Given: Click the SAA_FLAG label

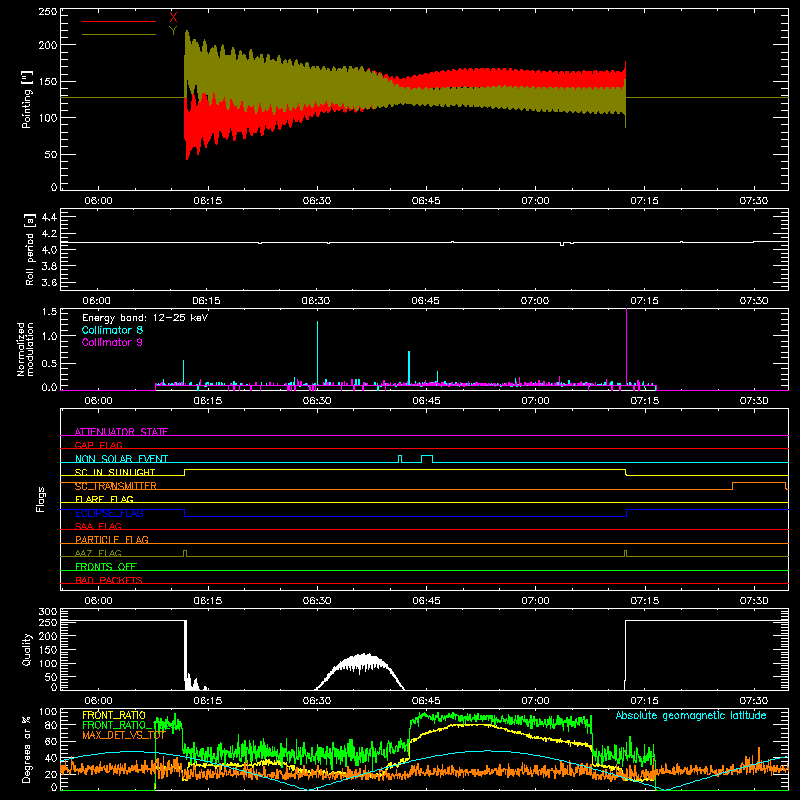Looking at the screenshot, I should [98, 526].
